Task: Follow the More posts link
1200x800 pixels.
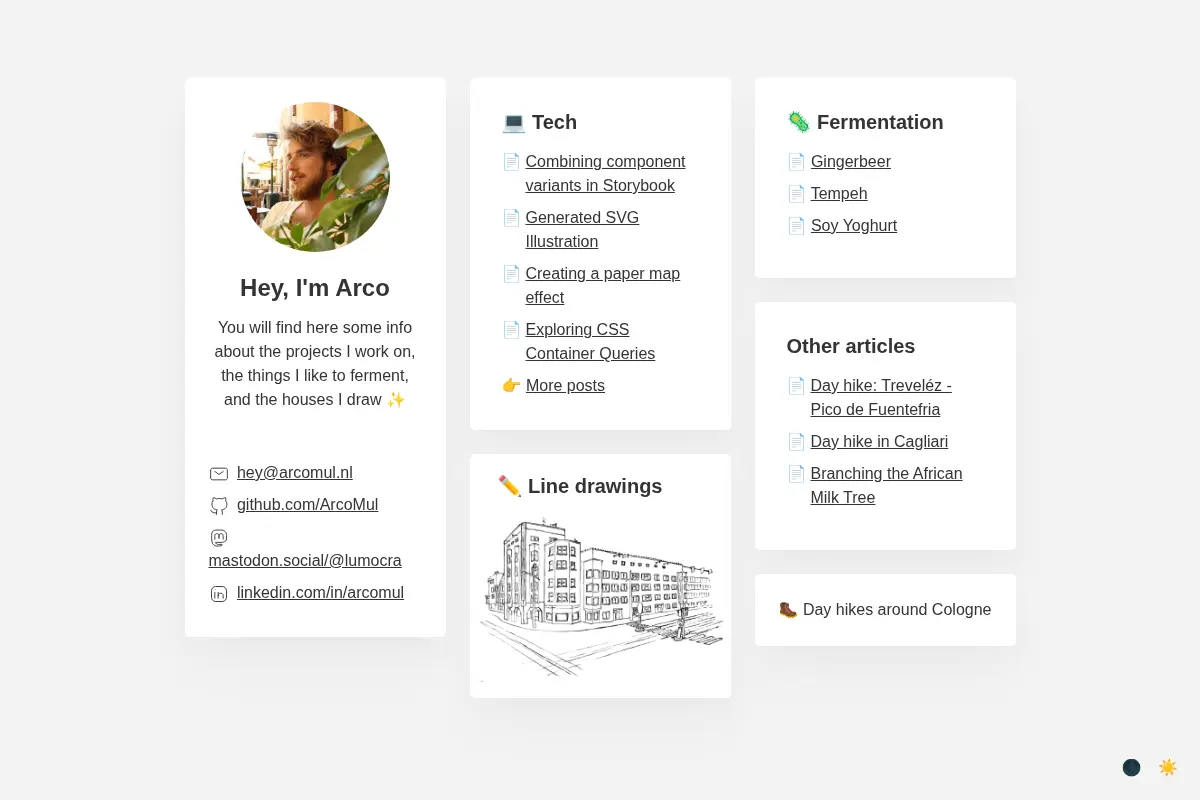Action: point(565,385)
